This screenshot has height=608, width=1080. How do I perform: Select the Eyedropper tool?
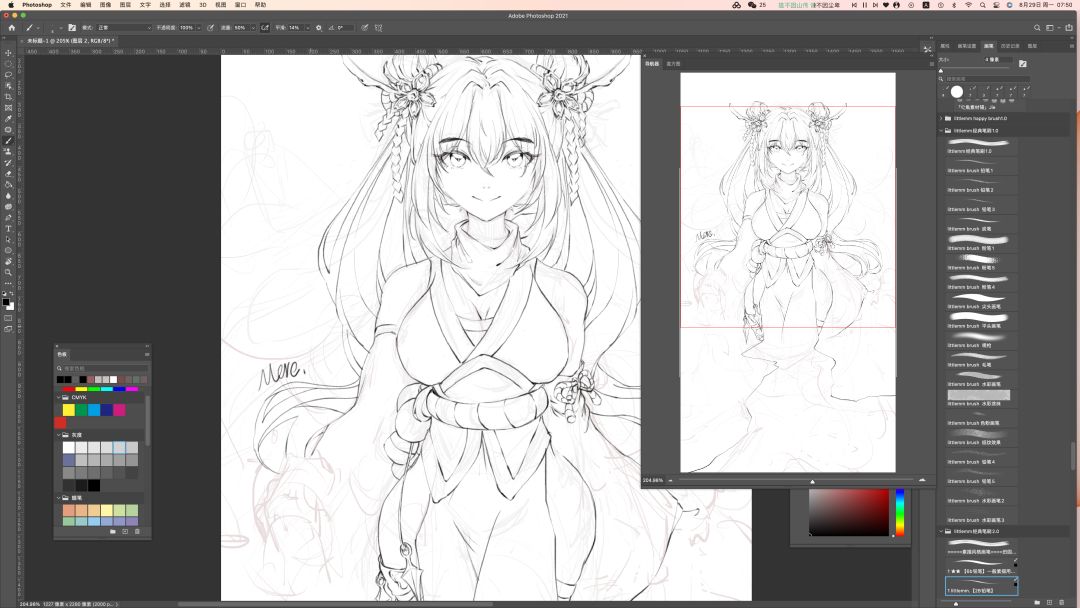click(8, 119)
